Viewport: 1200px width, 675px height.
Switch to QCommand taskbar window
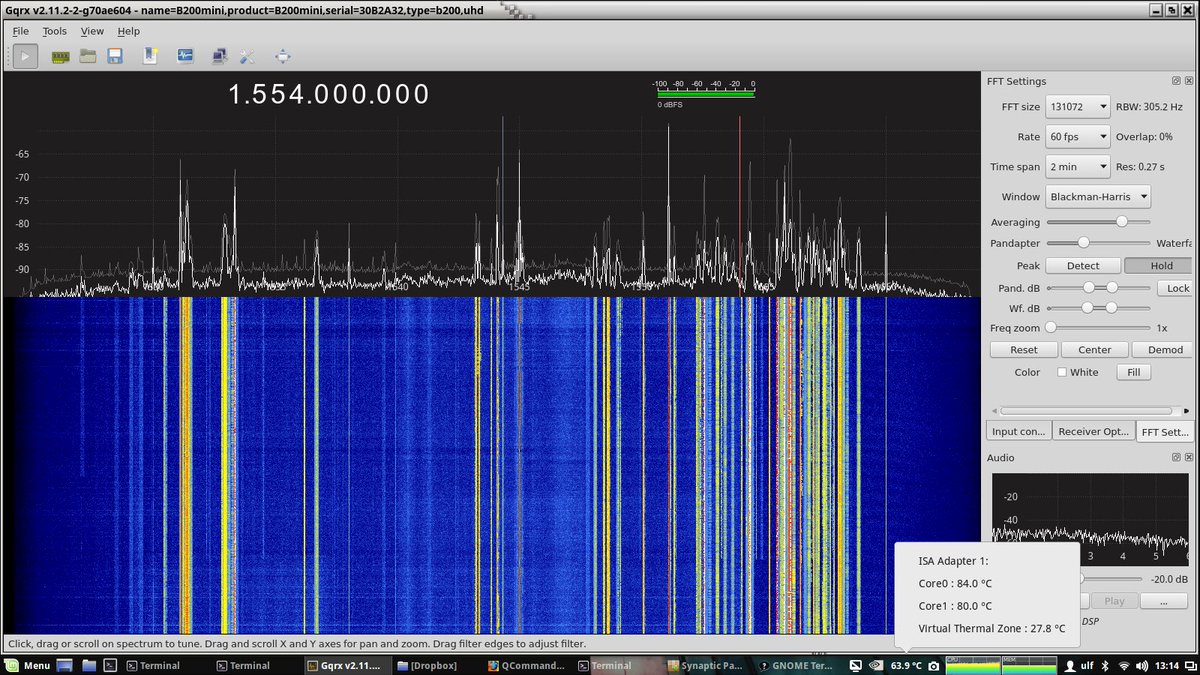[x=526, y=665]
